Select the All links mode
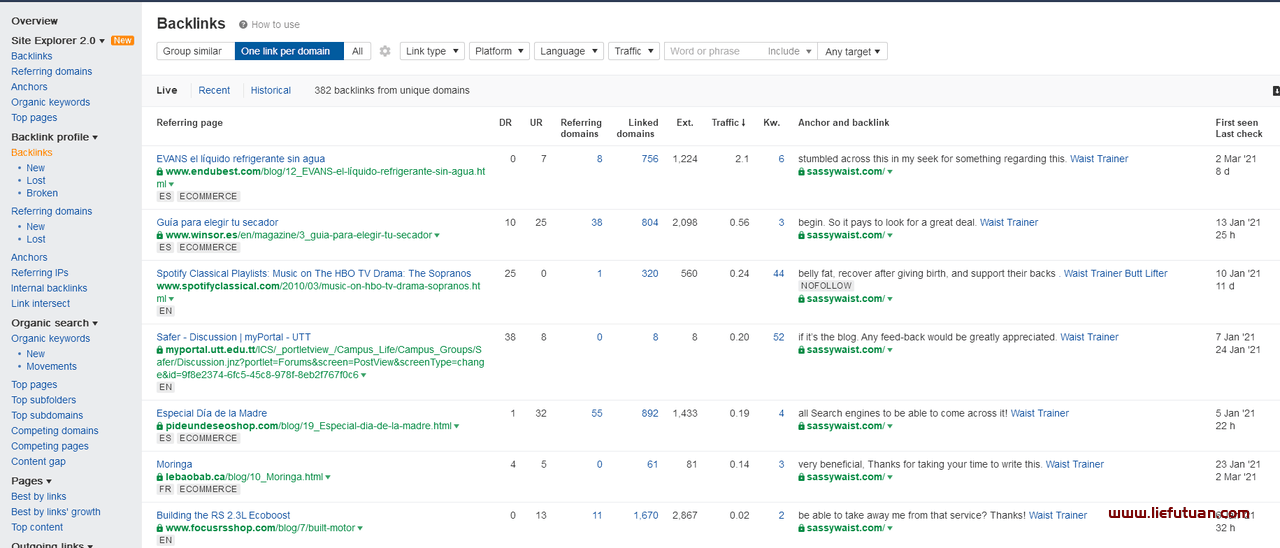1280x548 pixels. (x=357, y=51)
